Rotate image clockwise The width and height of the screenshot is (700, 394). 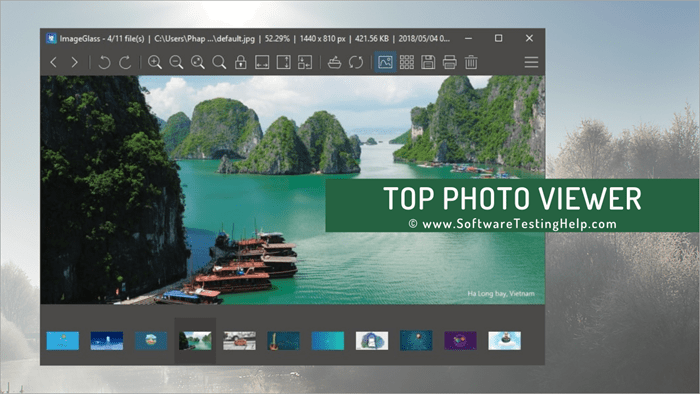[125, 62]
